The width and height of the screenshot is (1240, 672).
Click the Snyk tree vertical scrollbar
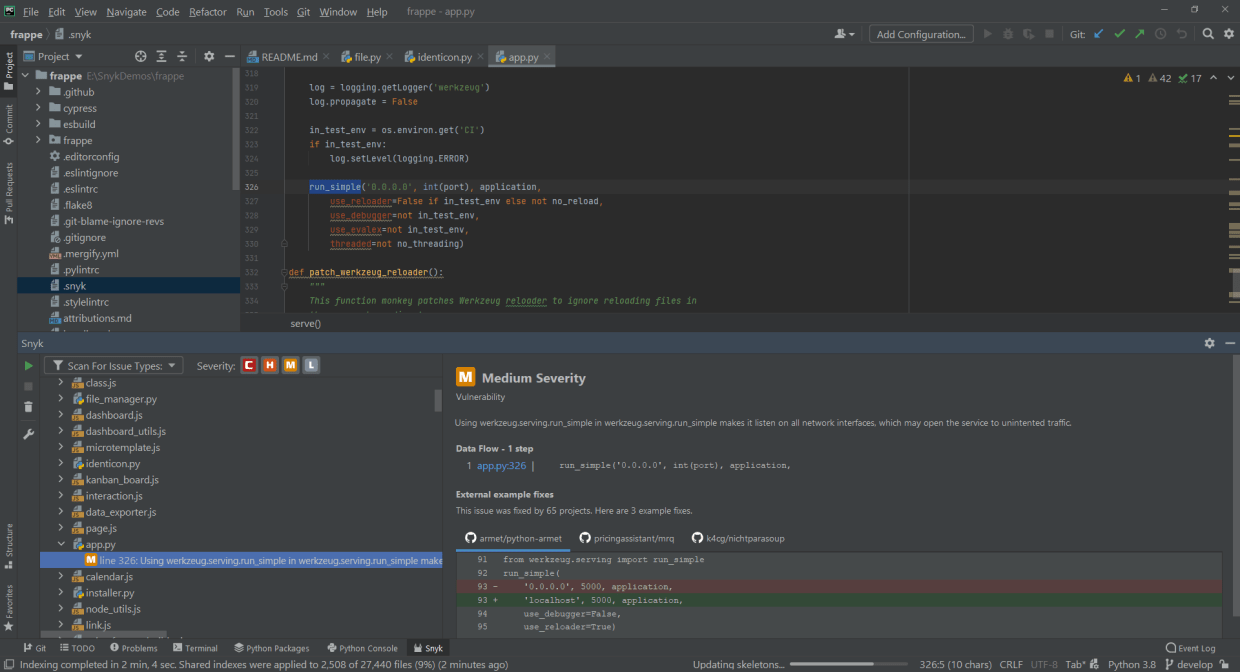[438, 400]
